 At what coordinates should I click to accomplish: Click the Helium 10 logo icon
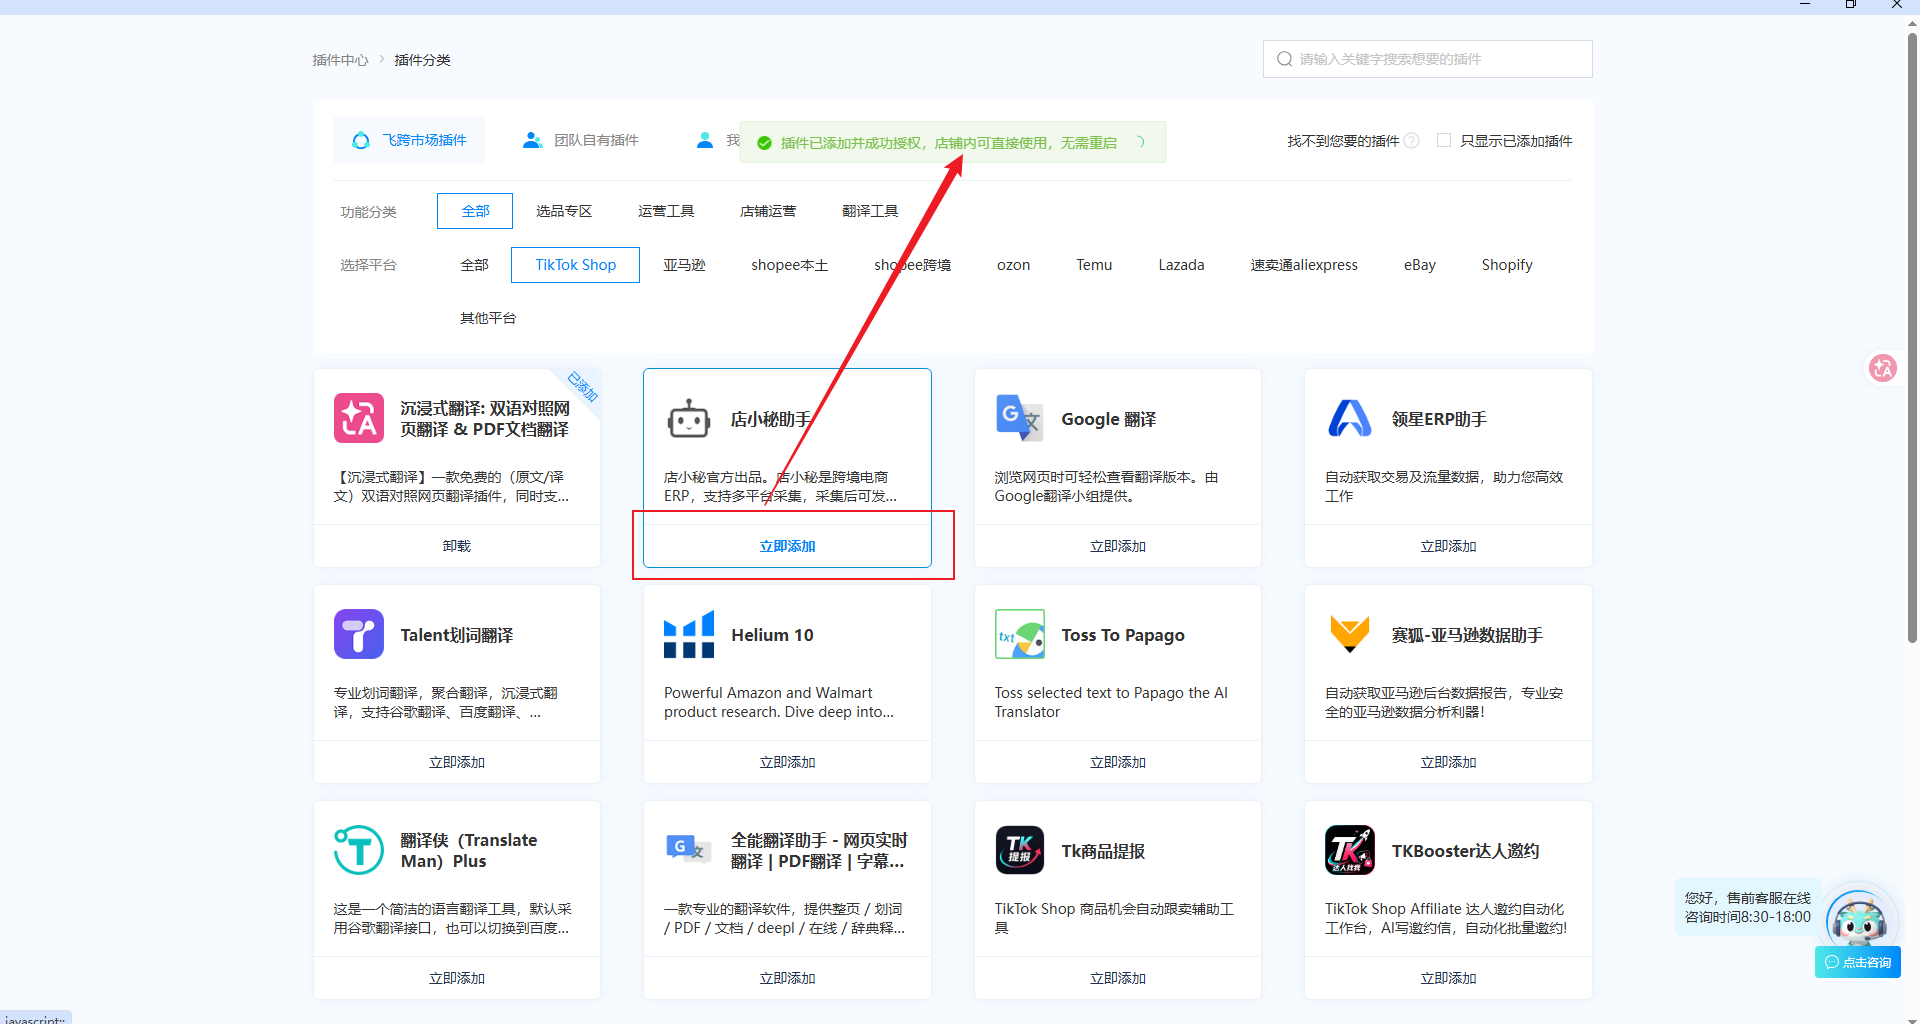[x=689, y=634]
